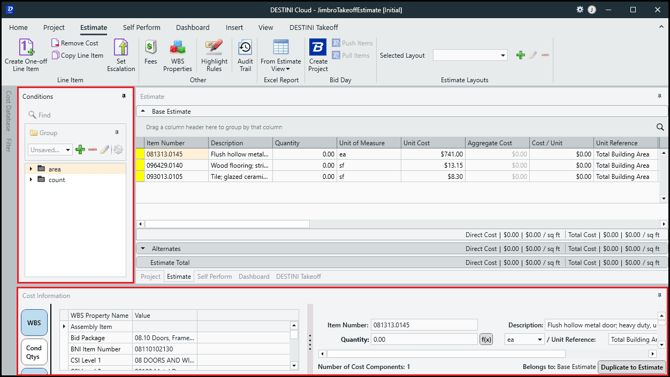Click the Push Items button
670x377 pixels.
(x=353, y=43)
